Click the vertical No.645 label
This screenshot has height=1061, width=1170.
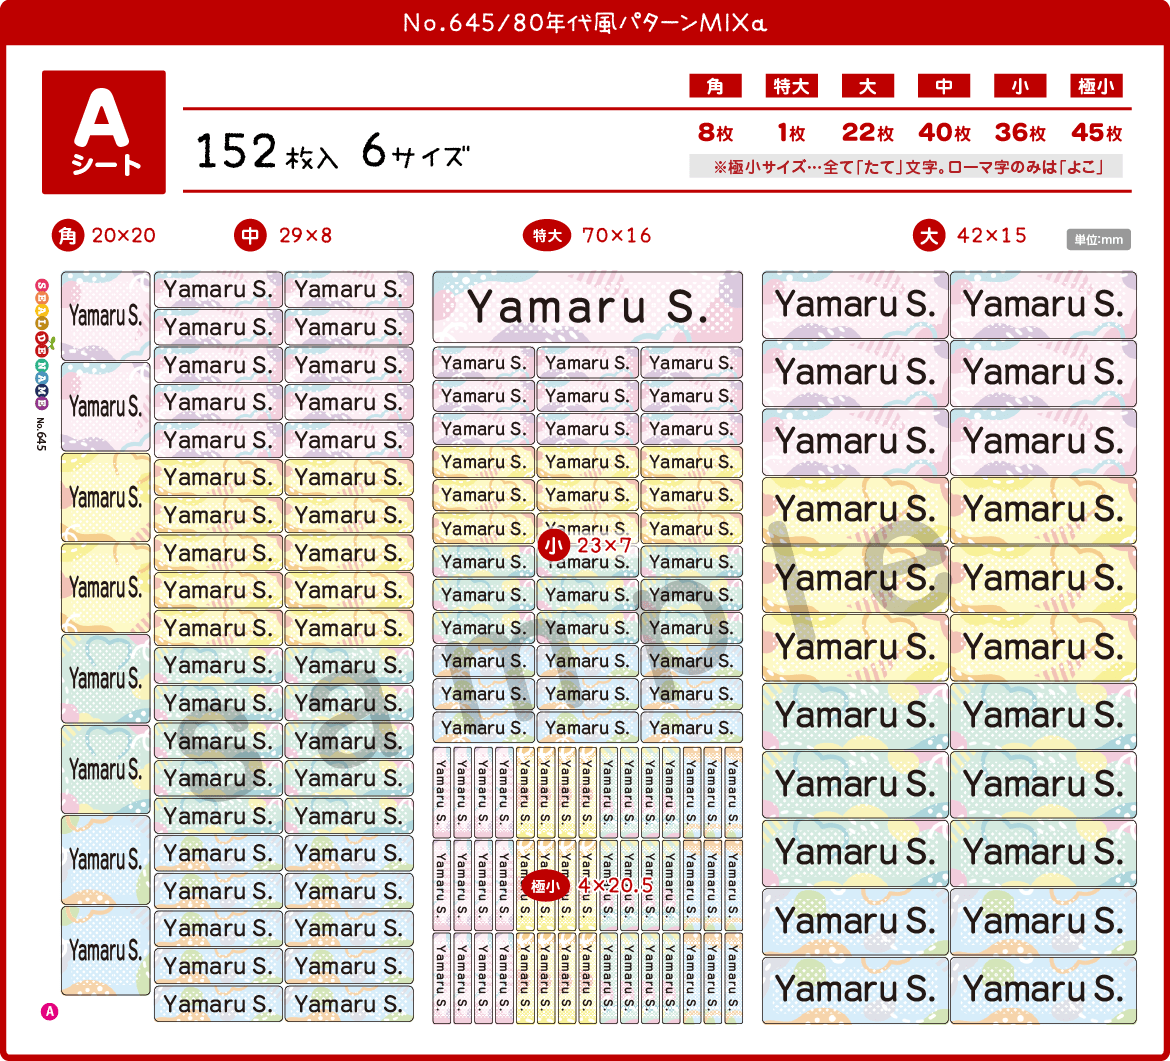[41, 434]
